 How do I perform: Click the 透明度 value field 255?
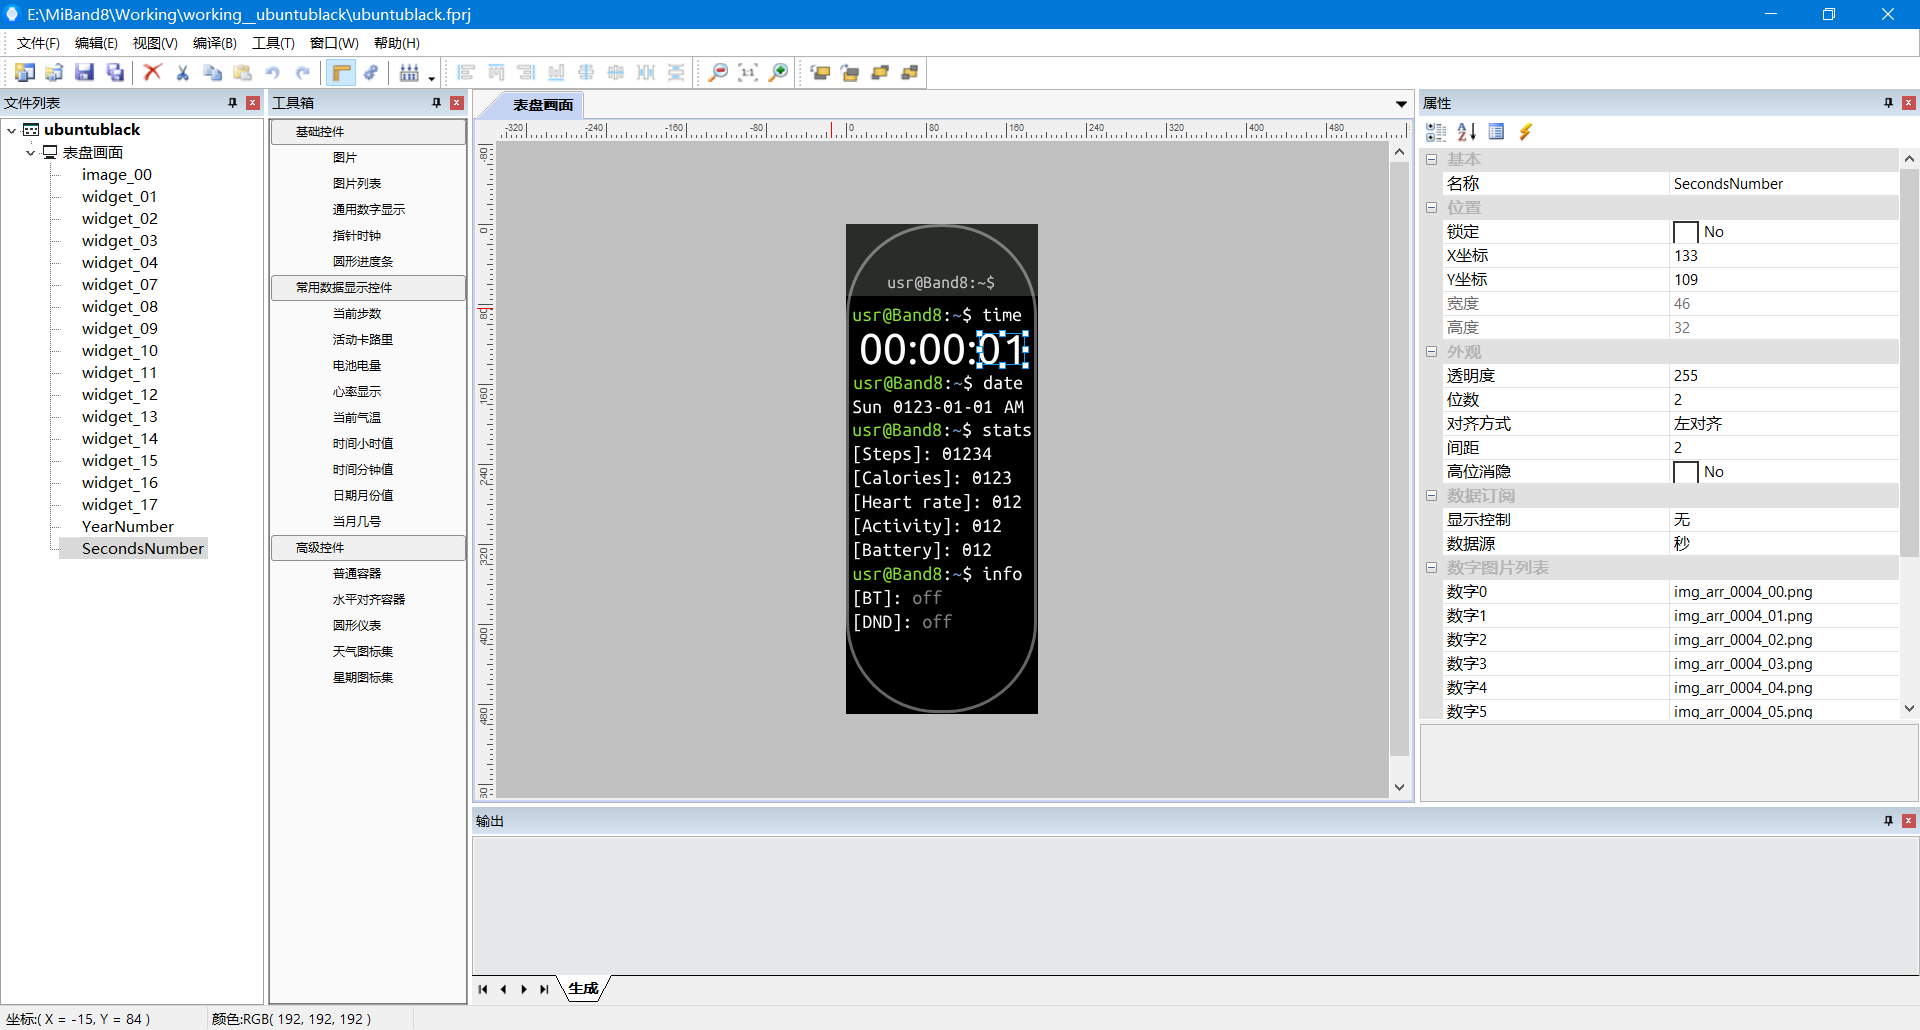pos(1783,376)
